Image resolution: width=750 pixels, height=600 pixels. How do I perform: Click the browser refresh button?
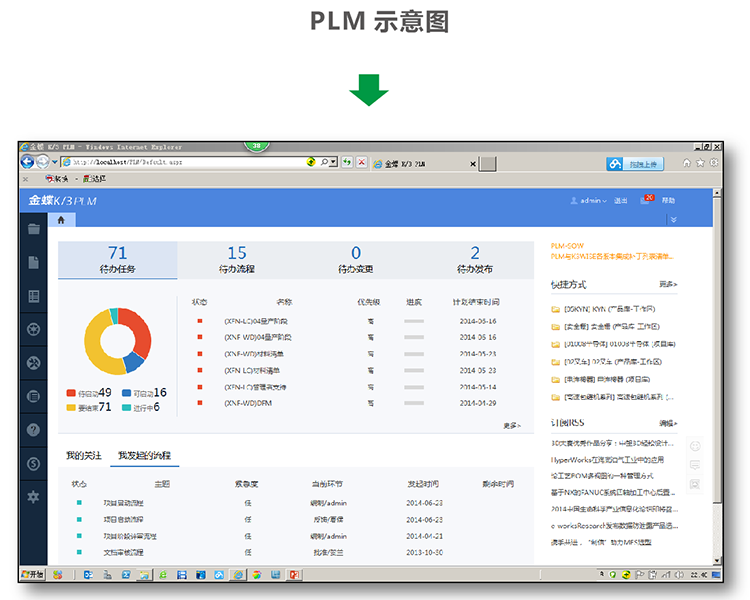347,162
